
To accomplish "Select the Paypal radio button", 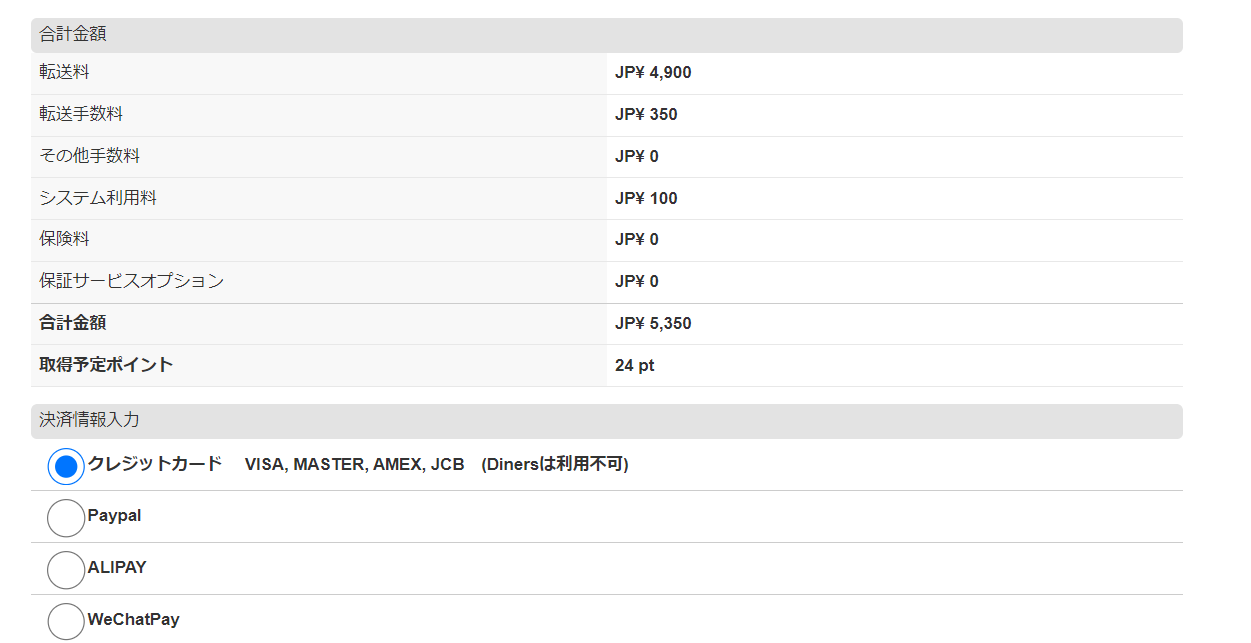I will [x=66, y=518].
